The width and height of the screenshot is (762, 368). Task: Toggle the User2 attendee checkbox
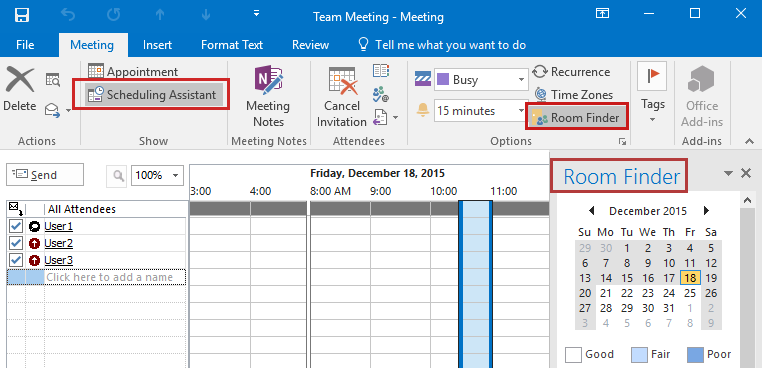16,243
